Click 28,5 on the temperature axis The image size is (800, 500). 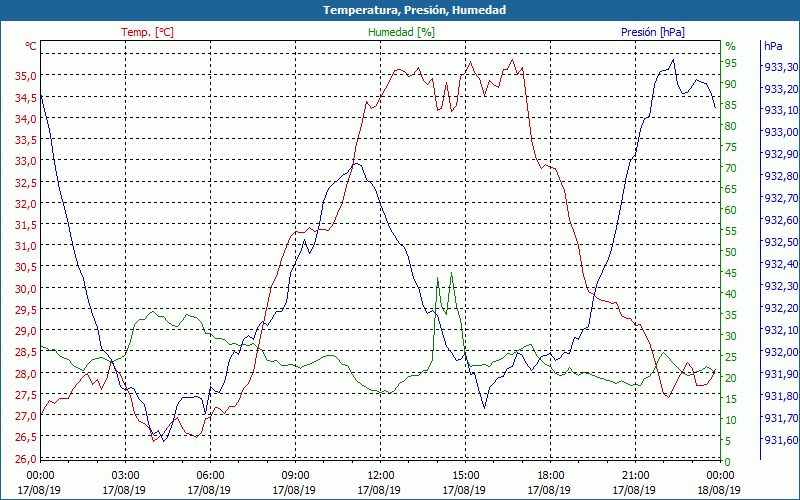pos(25,352)
